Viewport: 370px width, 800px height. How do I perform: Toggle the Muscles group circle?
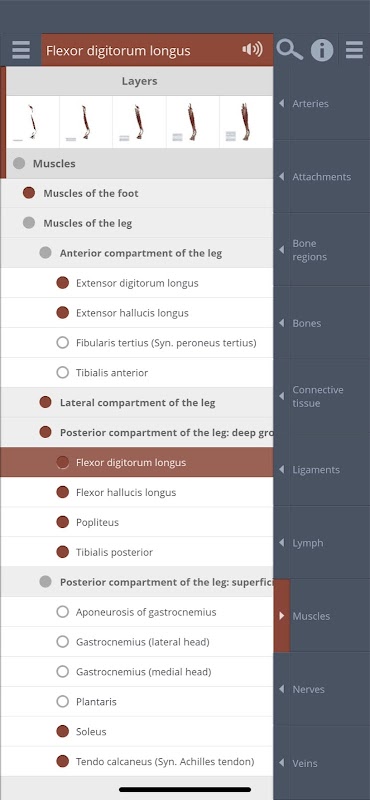(x=19, y=163)
